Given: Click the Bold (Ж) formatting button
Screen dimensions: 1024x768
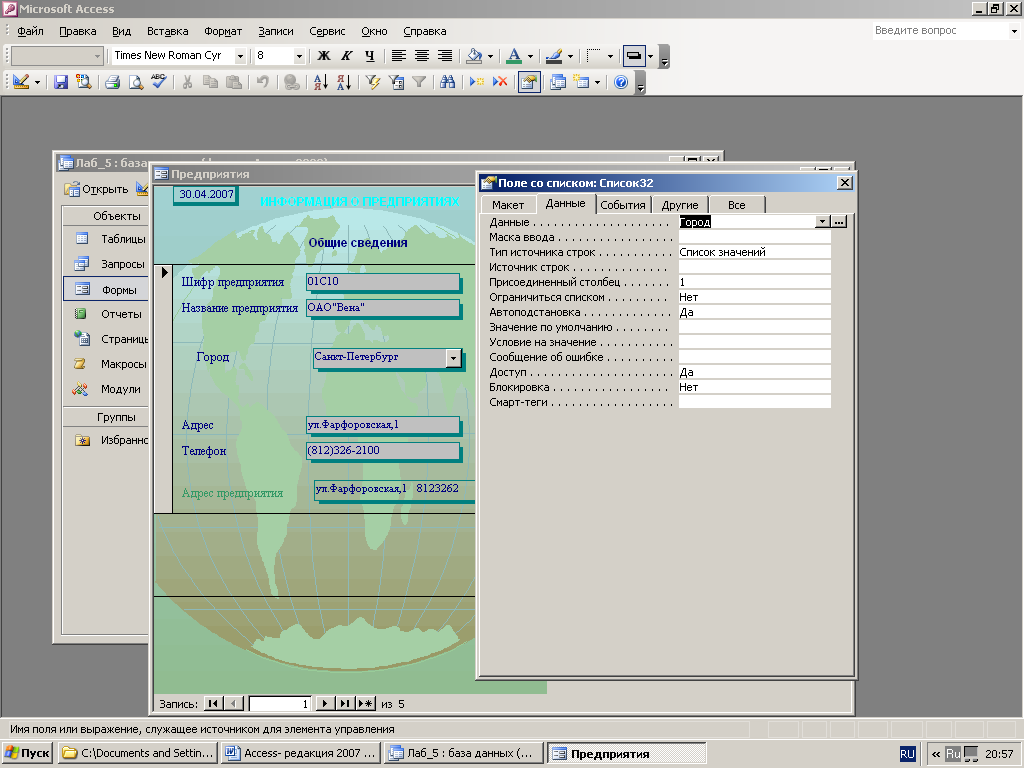Looking at the screenshot, I should (x=323, y=56).
